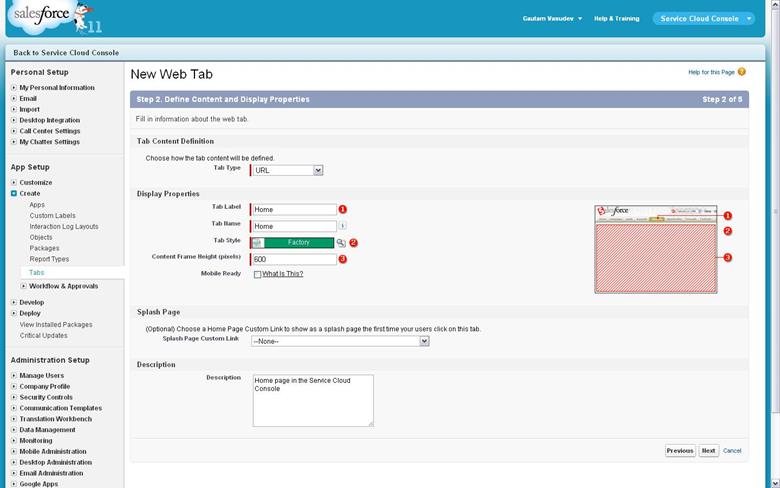Screen dimensions: 780x488
Task: Click the factory icon in Tab Style
Action: (x=258, y=243)
